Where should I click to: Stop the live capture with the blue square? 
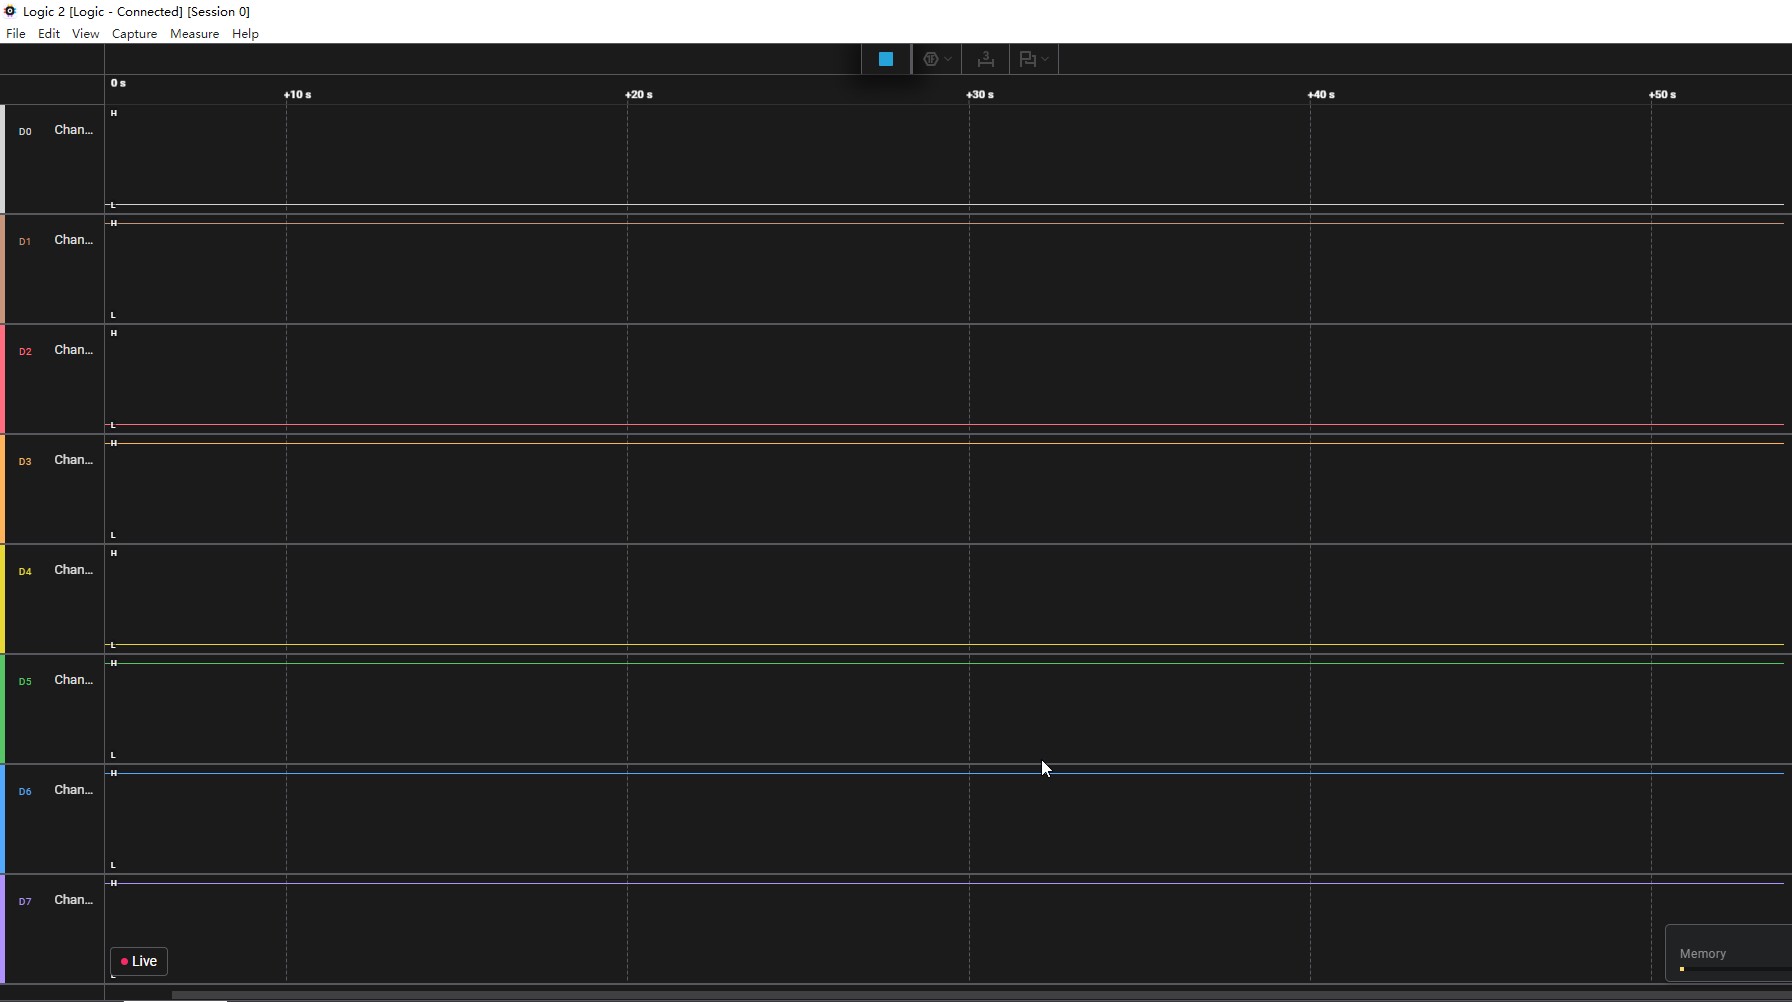[886, 59]
